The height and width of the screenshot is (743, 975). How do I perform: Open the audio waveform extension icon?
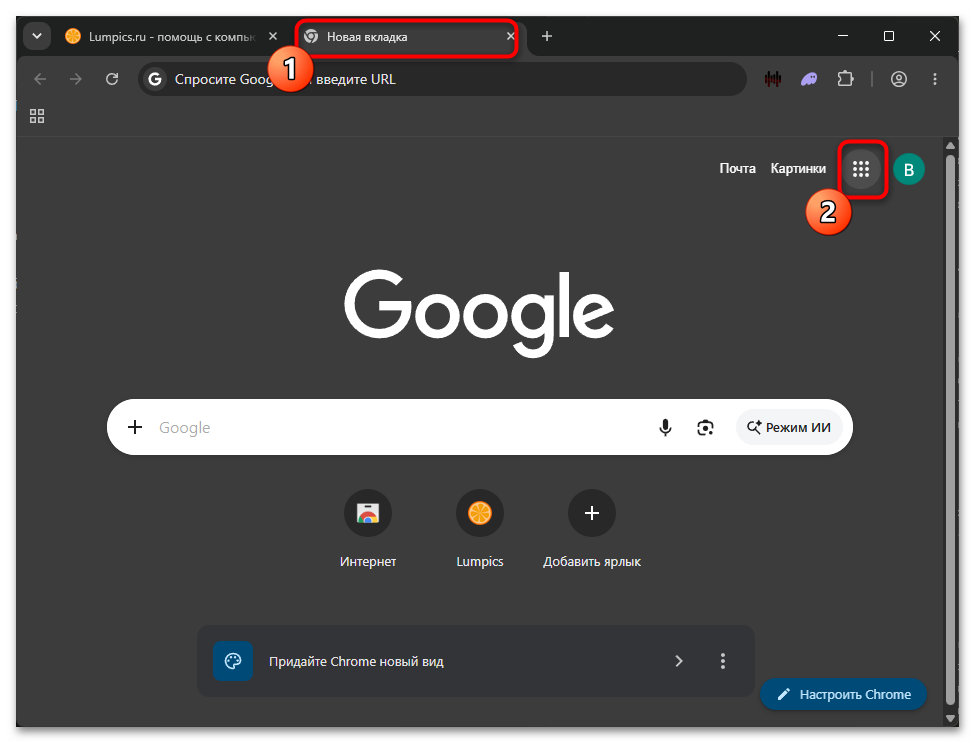point(773,79)
